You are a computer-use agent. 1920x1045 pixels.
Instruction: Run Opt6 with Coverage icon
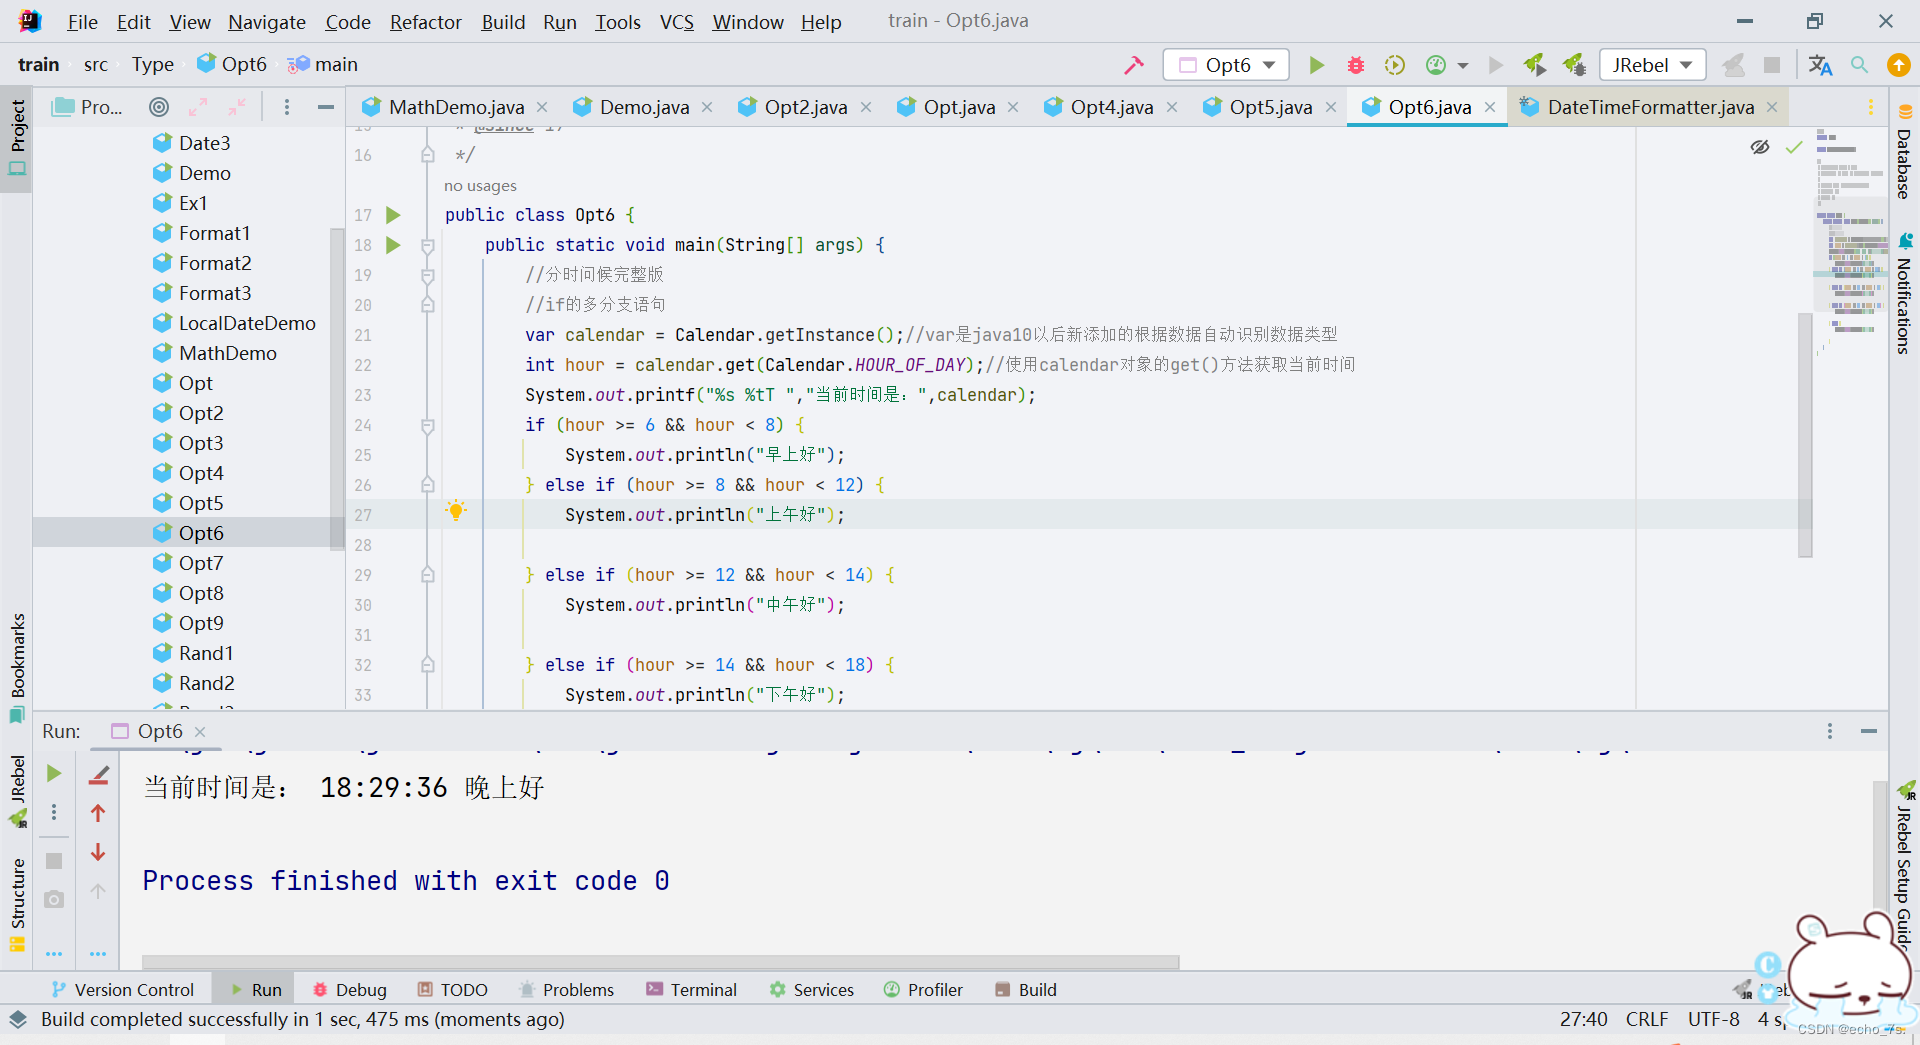pos(1394,64)
